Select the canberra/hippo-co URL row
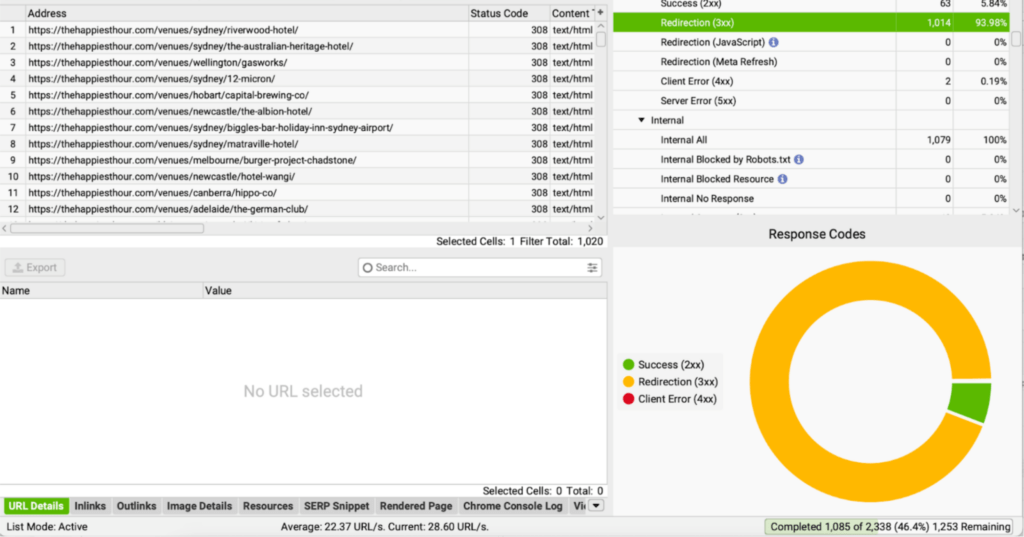The width and height of the screenshot is (1024, 537). click(299, 193)
